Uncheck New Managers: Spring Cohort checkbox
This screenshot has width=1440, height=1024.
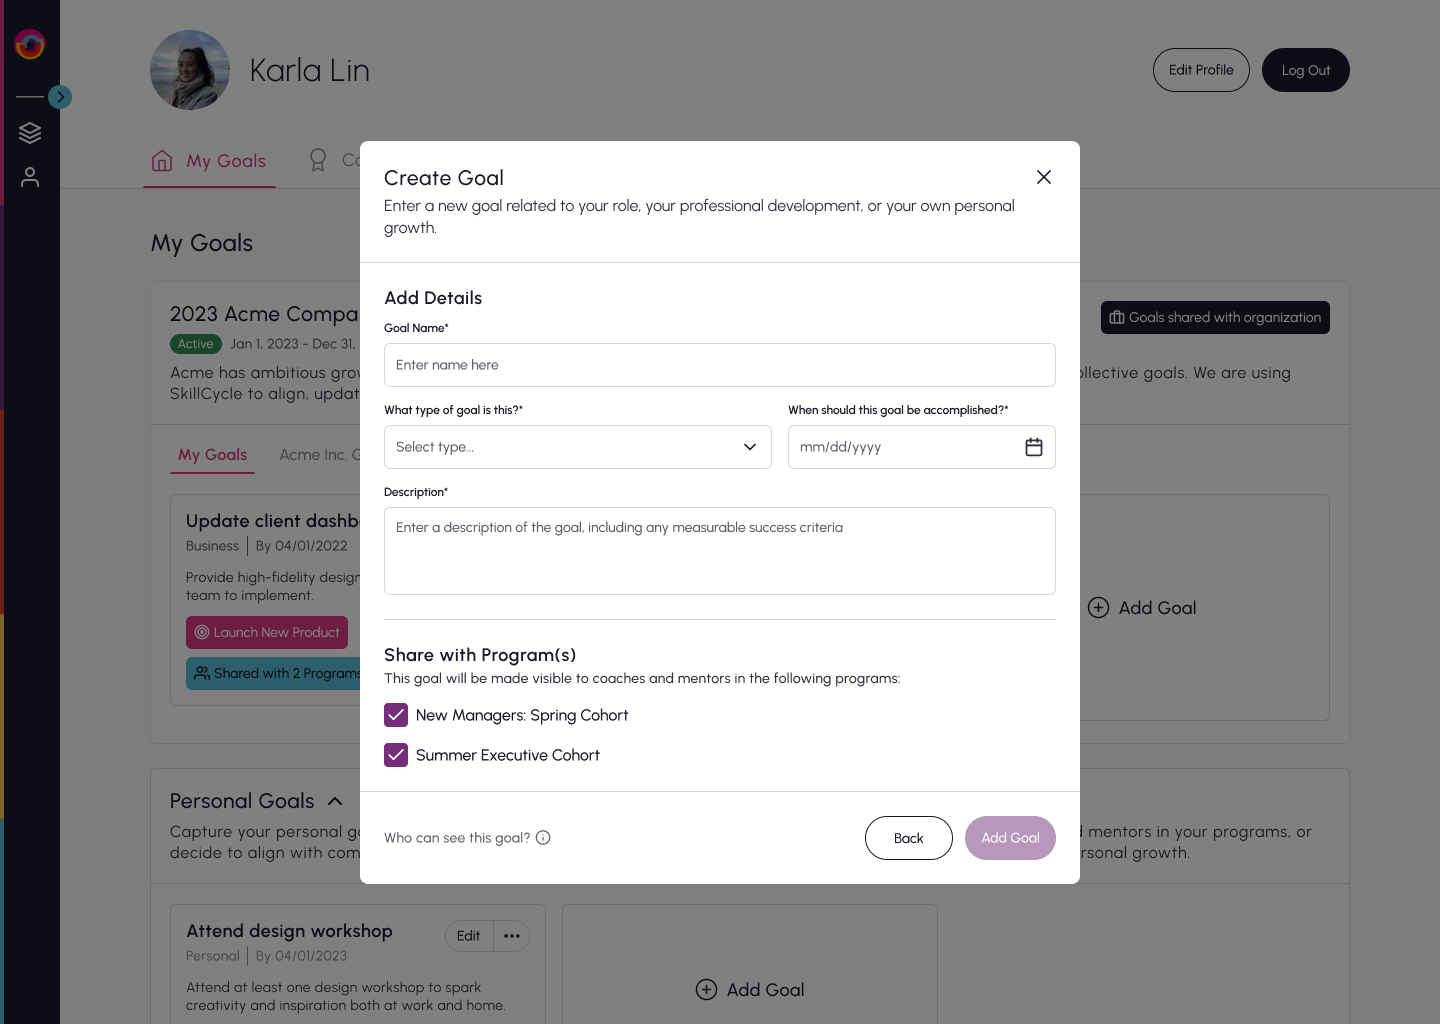click(396, 715)
